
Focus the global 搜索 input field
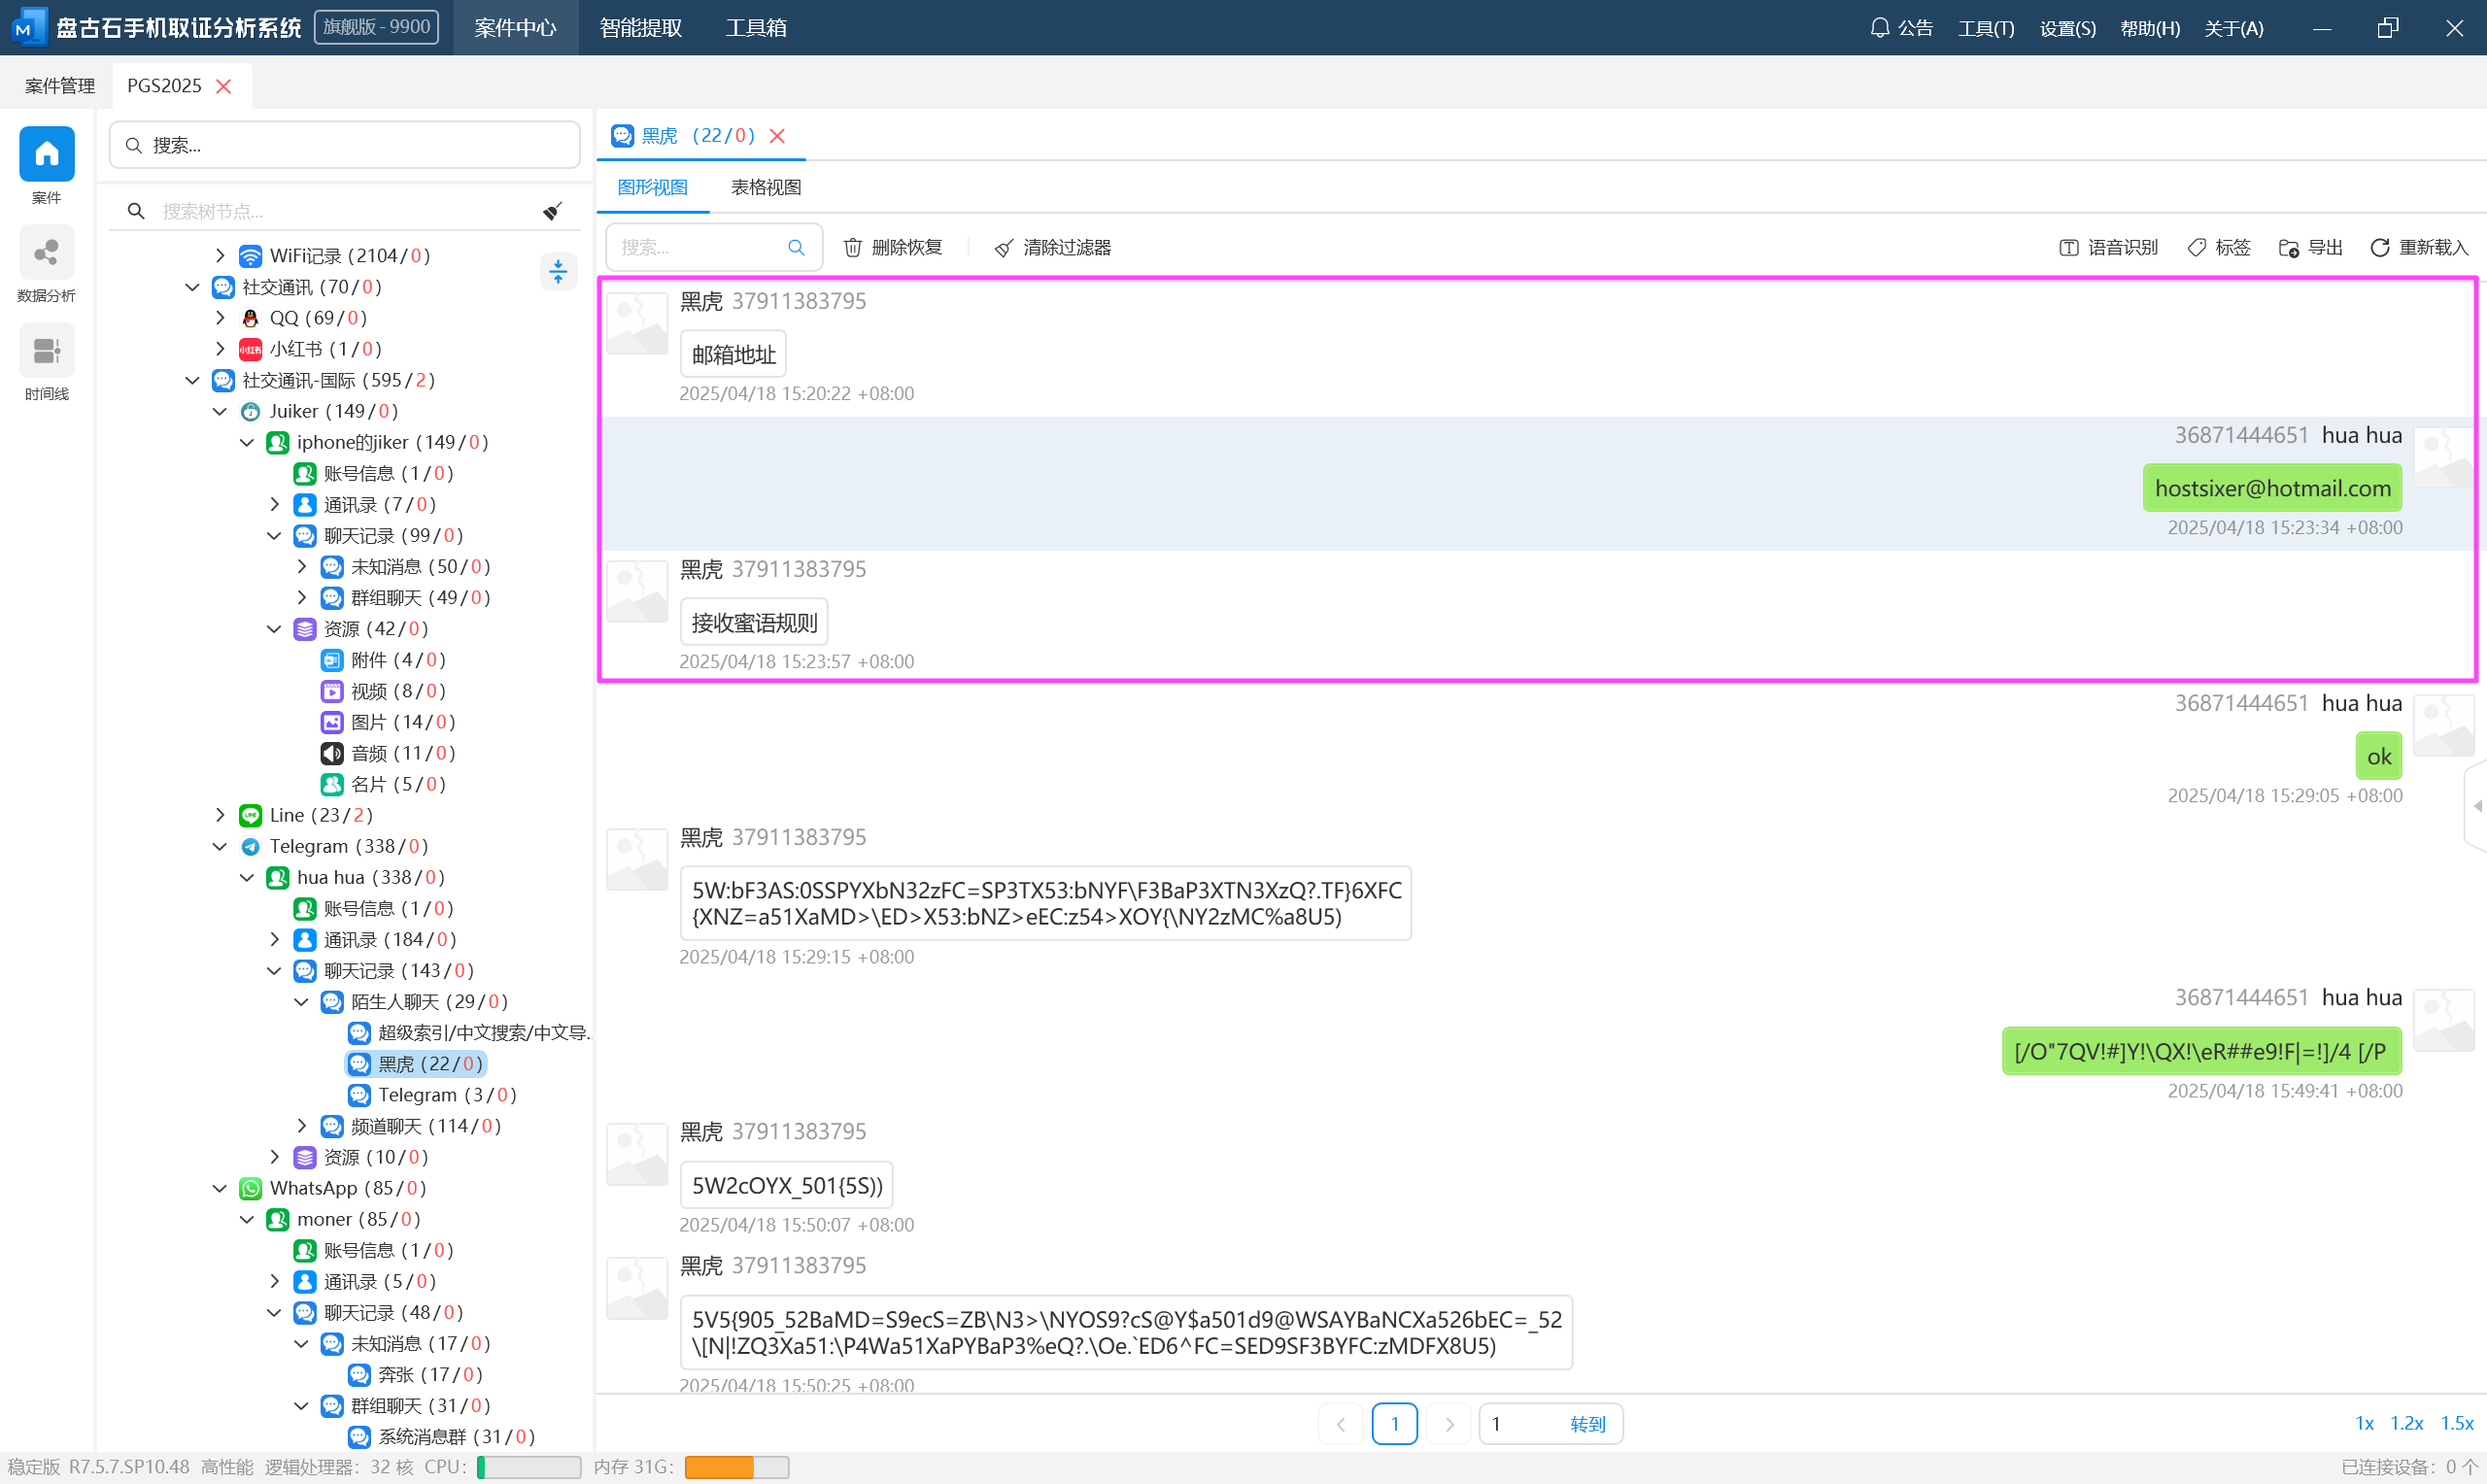point(345,145)
